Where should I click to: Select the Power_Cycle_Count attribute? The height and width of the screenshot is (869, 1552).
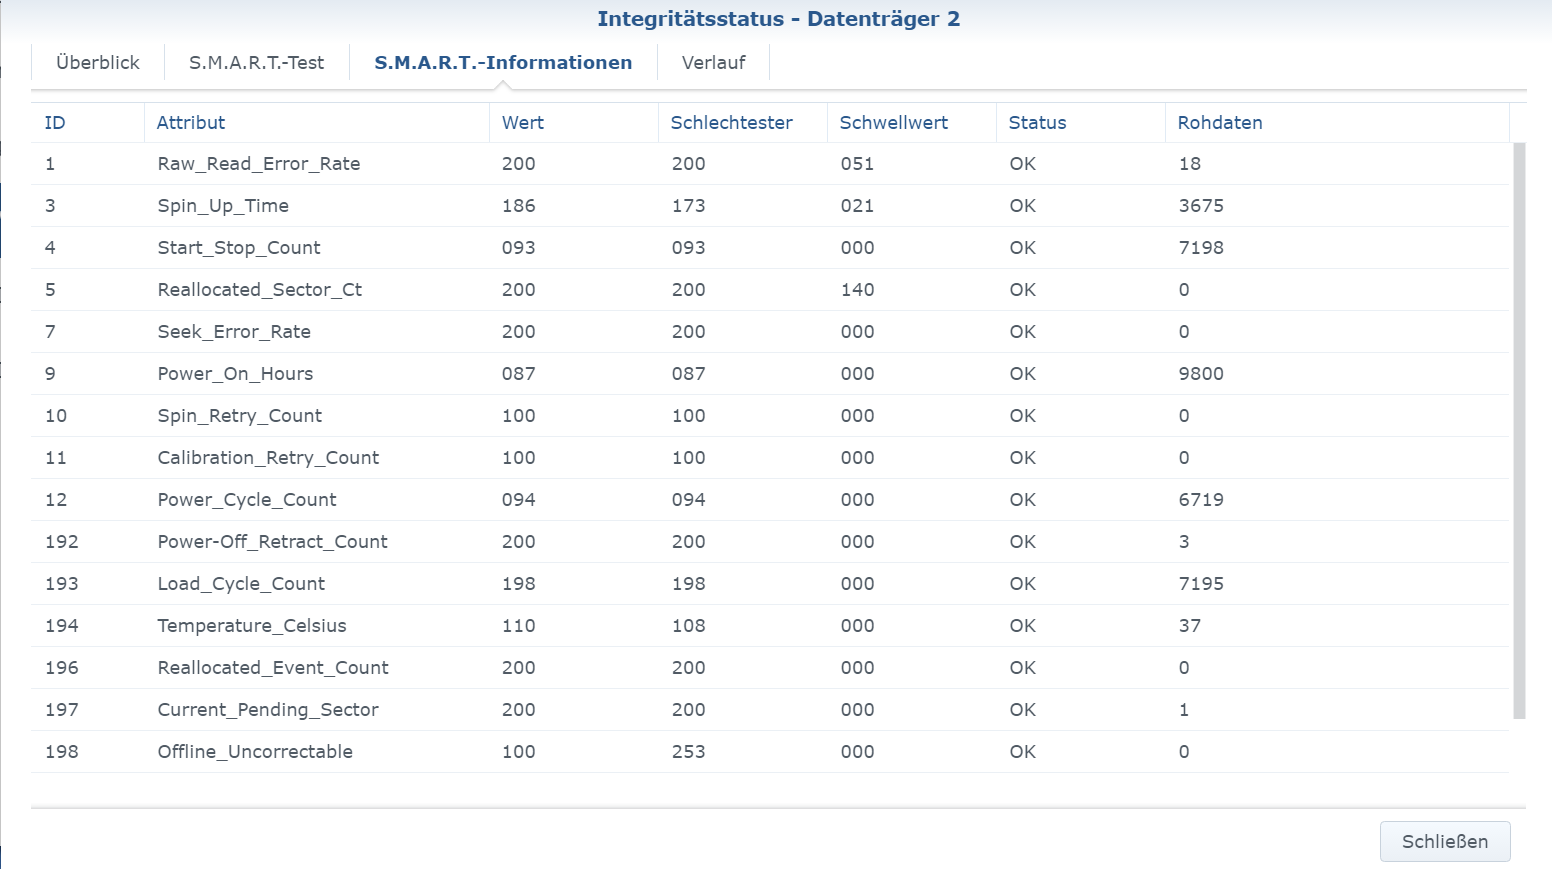247,500
